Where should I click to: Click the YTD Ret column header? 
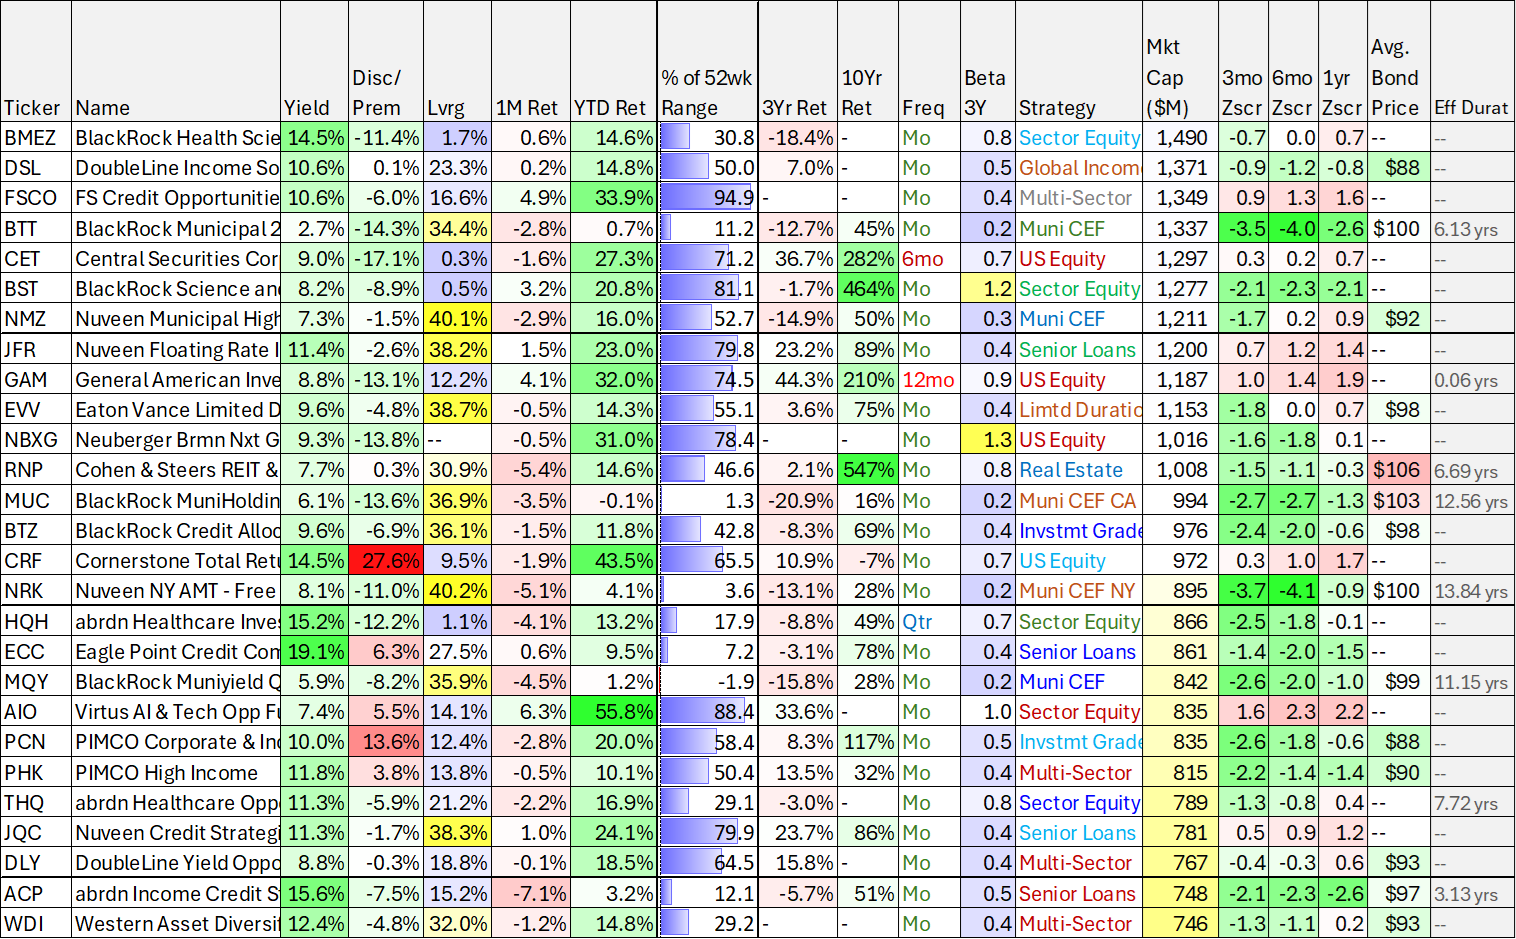(x=613, y=62)
